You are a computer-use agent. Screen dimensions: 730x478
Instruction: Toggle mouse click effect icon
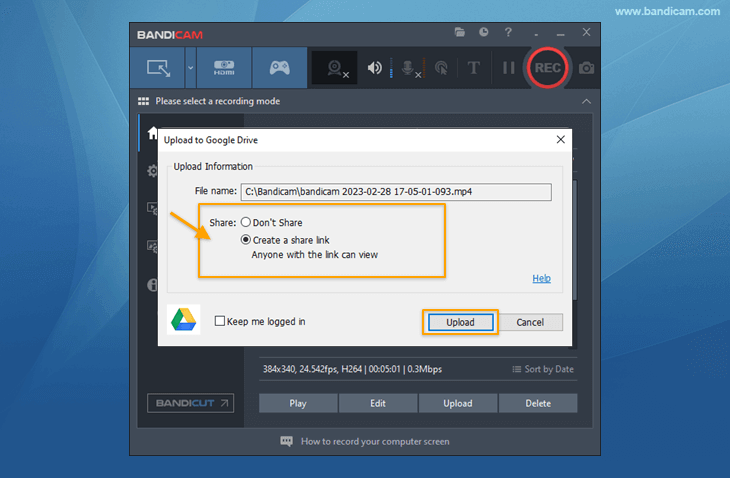tap(441, 68)
